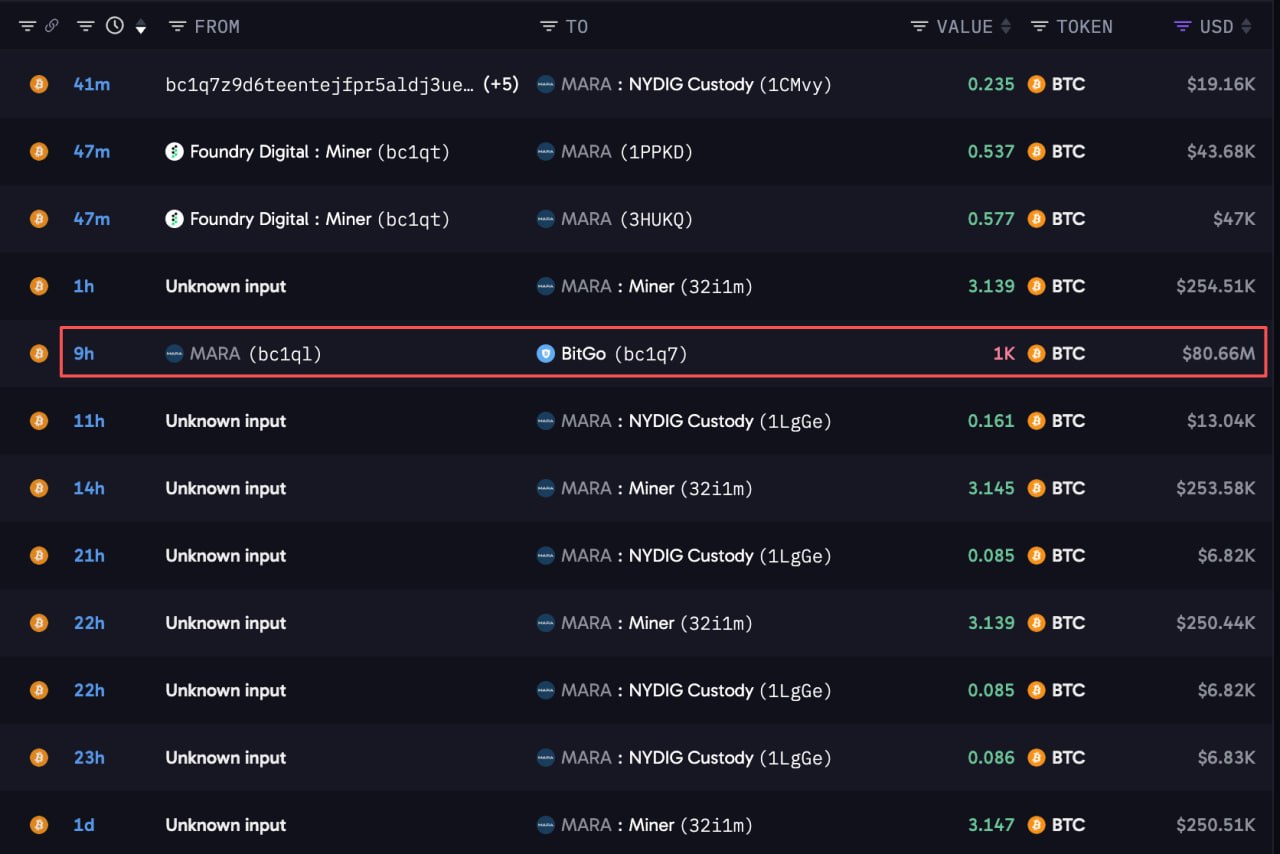Click the Bitcoin chain icon in the 9h row
The image size is (1280, 854).
pos(38,353)
